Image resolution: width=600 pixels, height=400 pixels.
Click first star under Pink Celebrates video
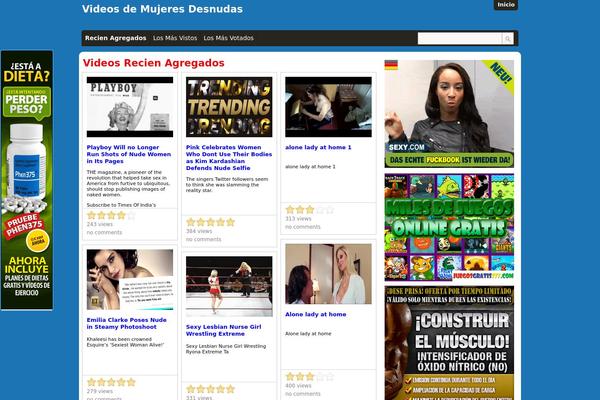pyautogui.click(x=191, y=222)
